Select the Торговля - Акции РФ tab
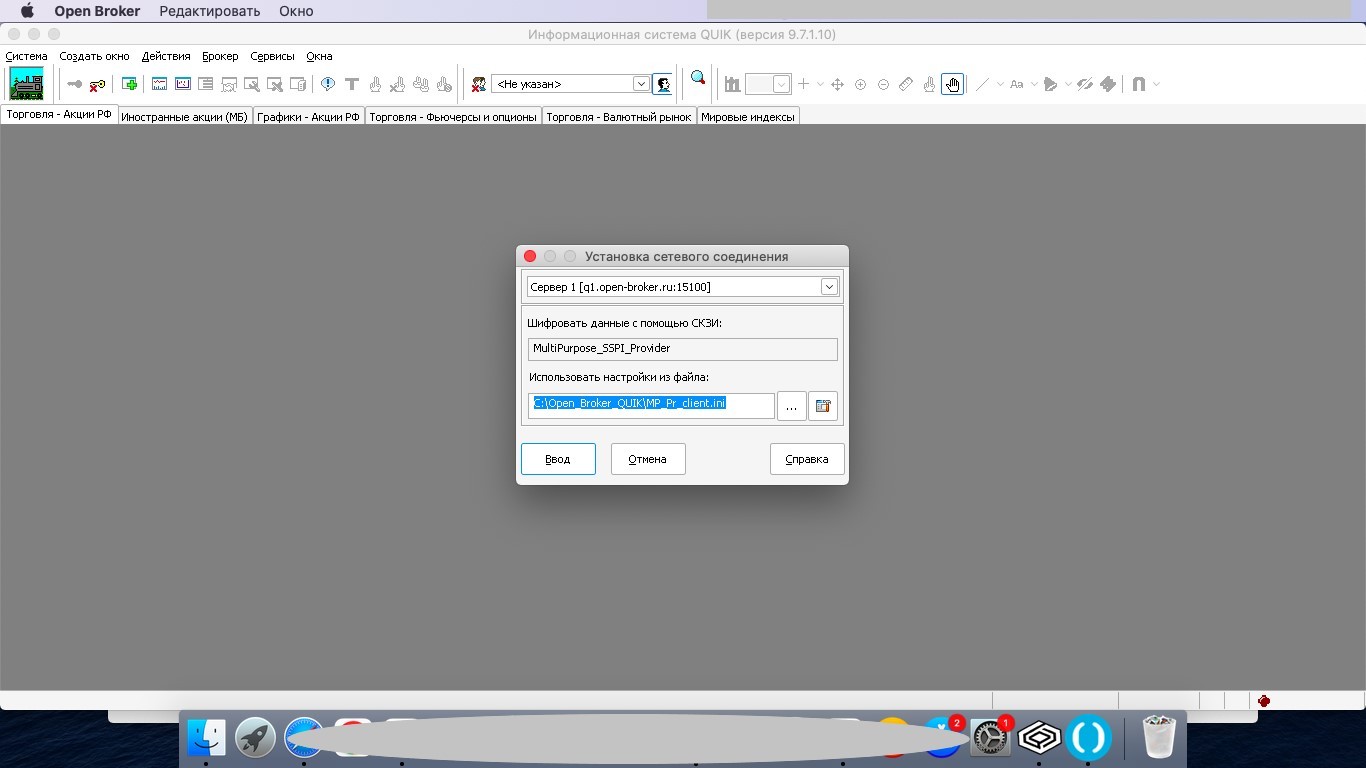Viewport: 1366px width, 768px height. click(59, 115)
